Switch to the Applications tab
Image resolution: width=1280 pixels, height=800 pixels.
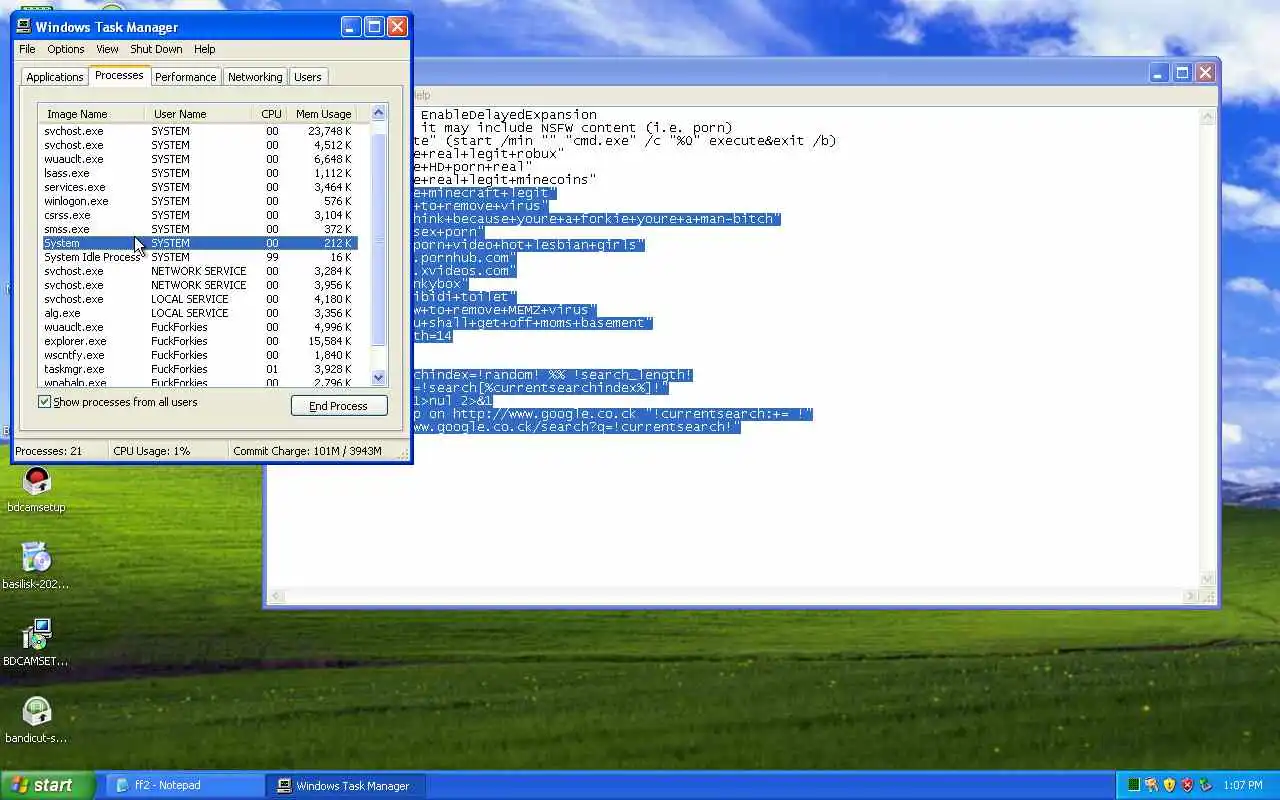(55, 77)
